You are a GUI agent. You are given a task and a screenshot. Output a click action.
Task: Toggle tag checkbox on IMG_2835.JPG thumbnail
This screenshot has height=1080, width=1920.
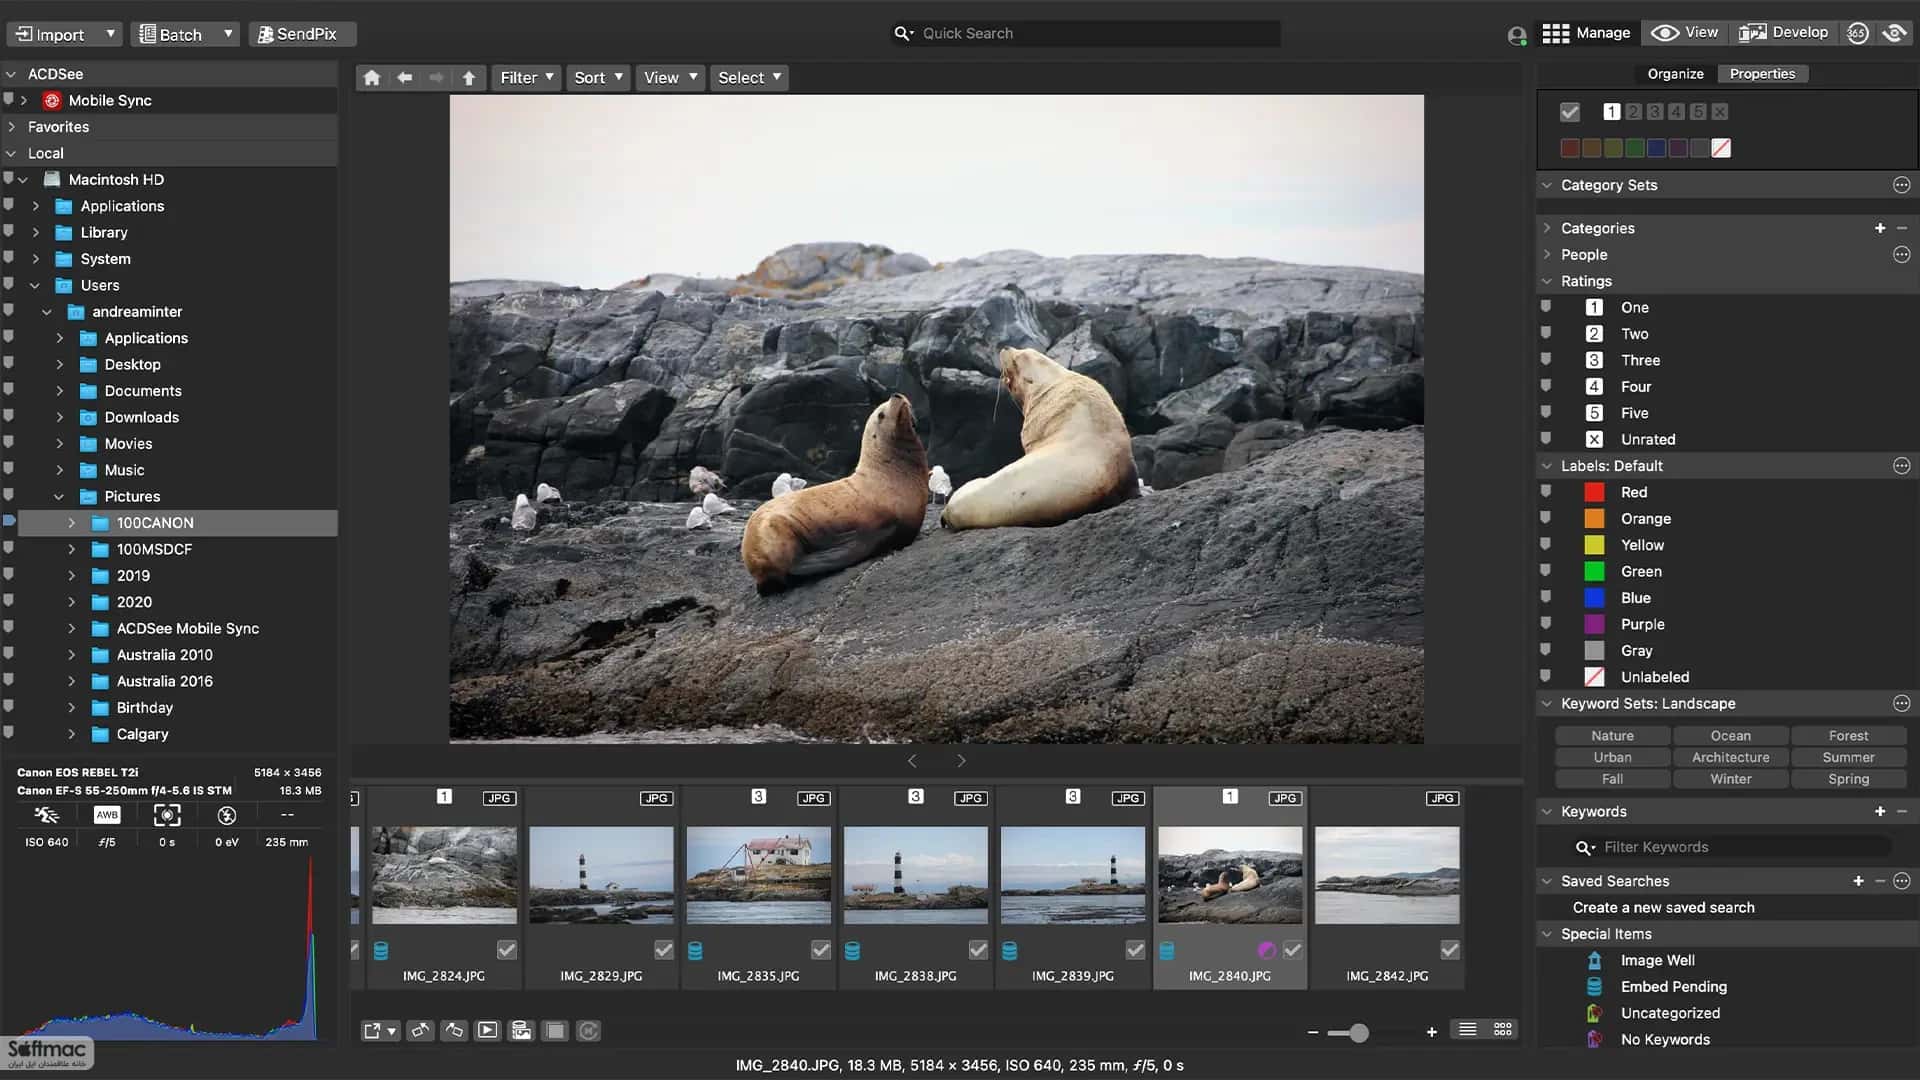click(x=821, y=950)
